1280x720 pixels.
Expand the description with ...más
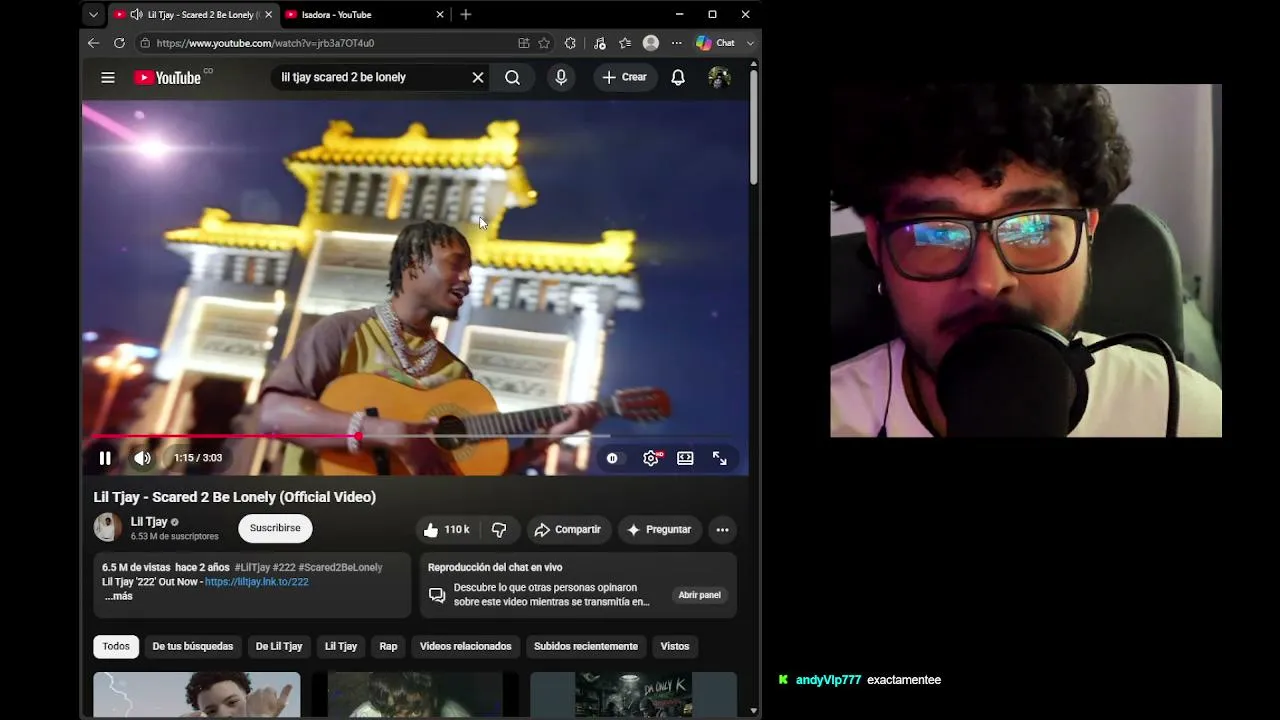click(x=118, y=596)
